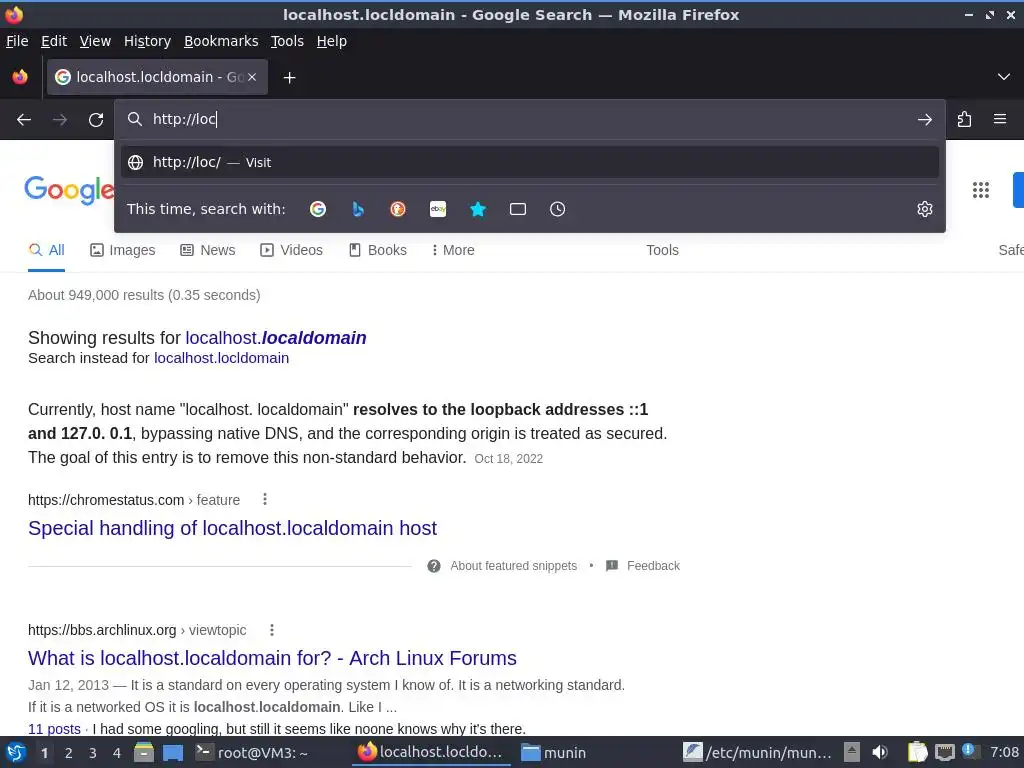This screenshot has width=1024, height=768.
Task: Search this time with eBay
Action: pyautogui.click(x=438, y=209)
